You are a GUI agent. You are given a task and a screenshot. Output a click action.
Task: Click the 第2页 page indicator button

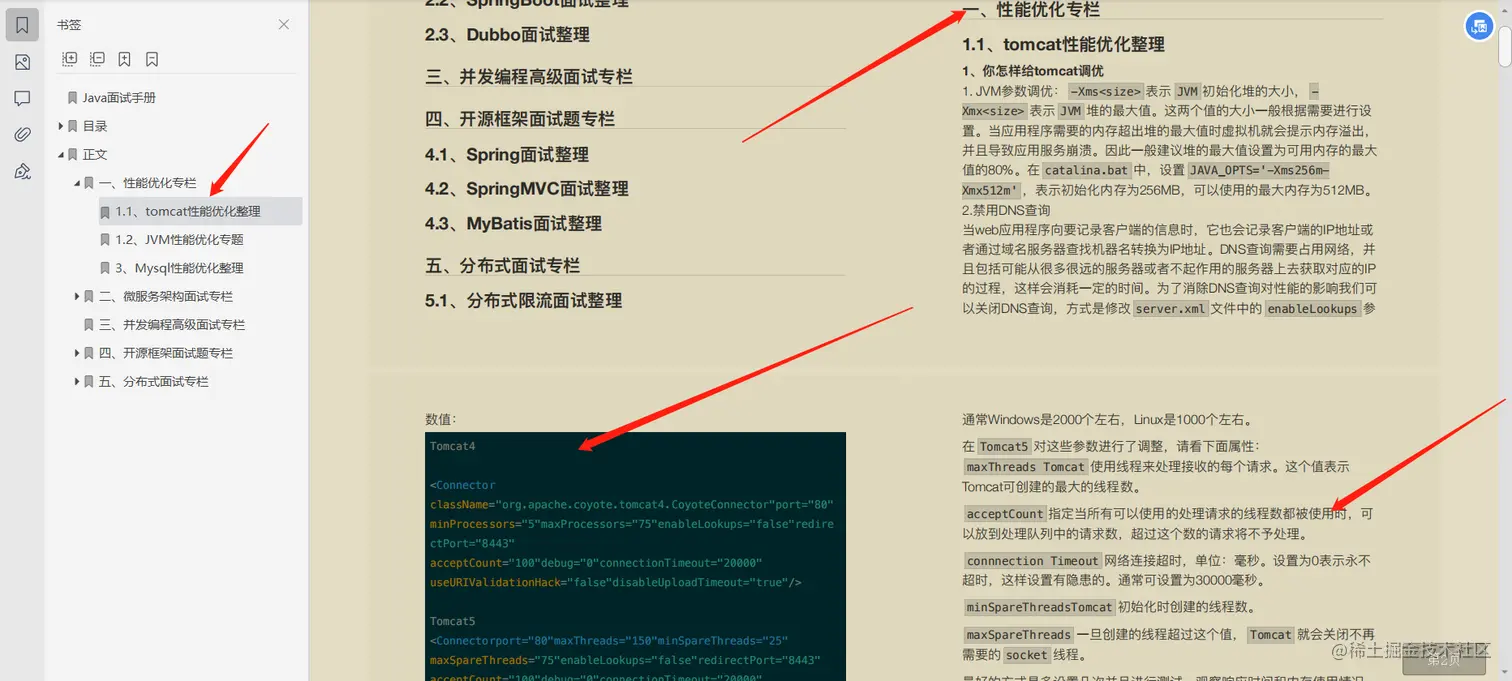pyautogui.click(x=1443, y=660)
